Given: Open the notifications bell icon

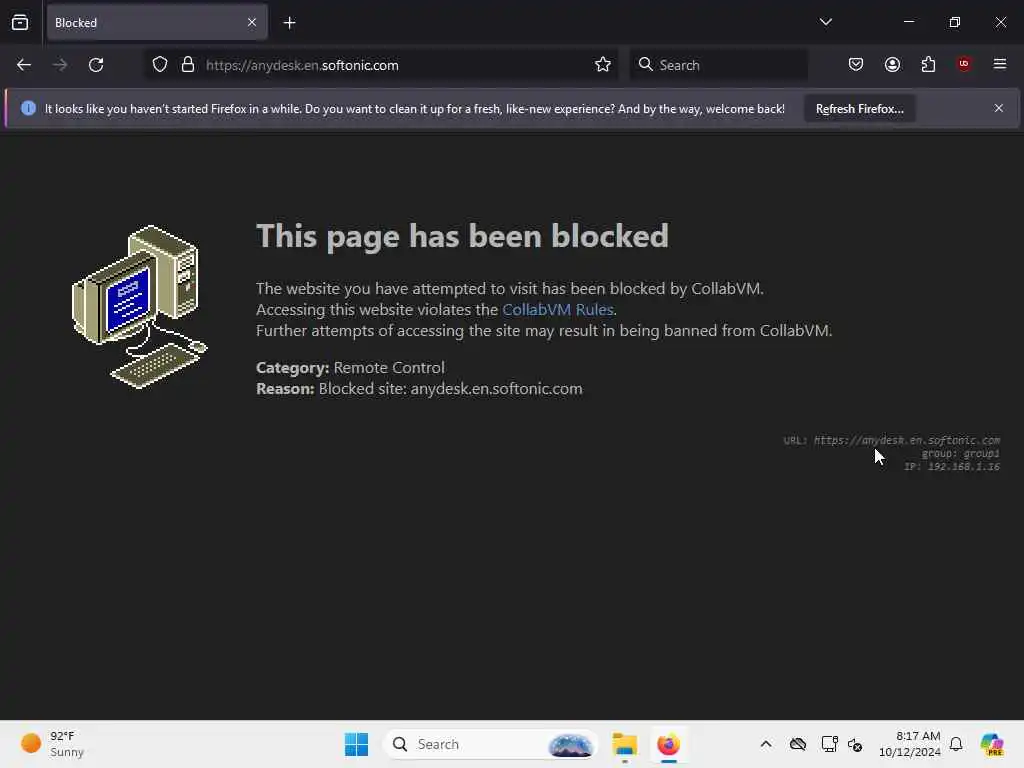Looking at the screenshot, I should pyautogui.click(x=956, y=744).
